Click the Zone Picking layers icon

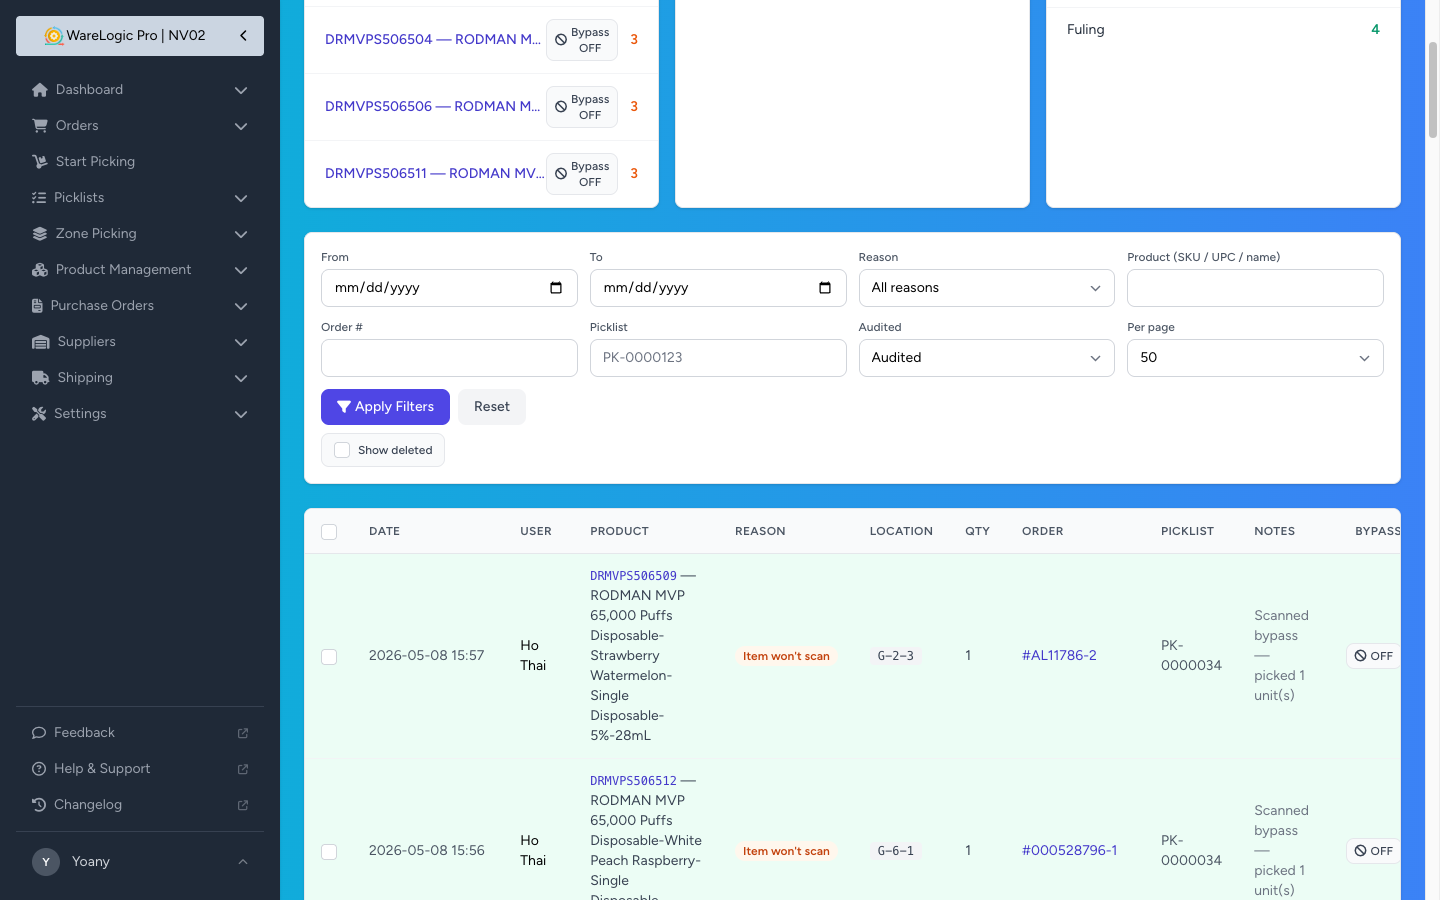40,234
